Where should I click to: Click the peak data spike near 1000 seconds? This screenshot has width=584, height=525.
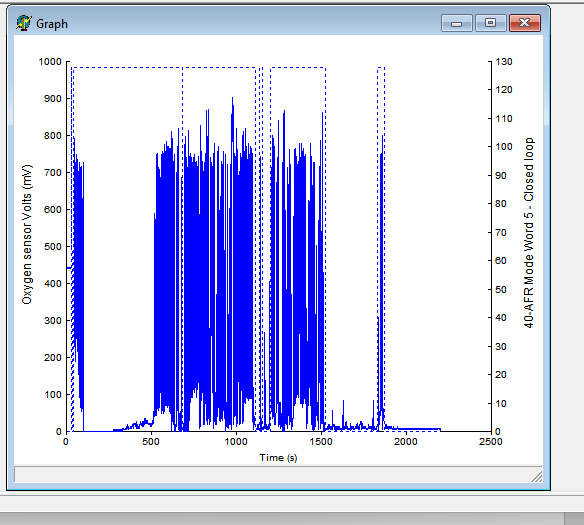pos(232,98)
